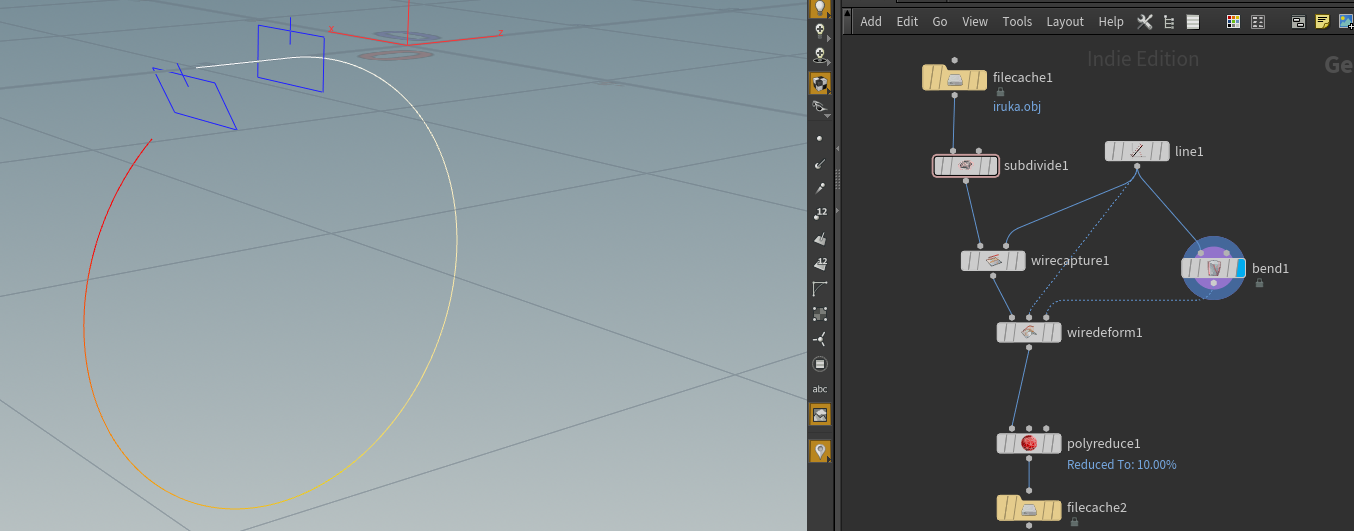Select the line1 node
Image resolution: width=1354 pixels, height=531 pixels.
tap(1137, 151)
